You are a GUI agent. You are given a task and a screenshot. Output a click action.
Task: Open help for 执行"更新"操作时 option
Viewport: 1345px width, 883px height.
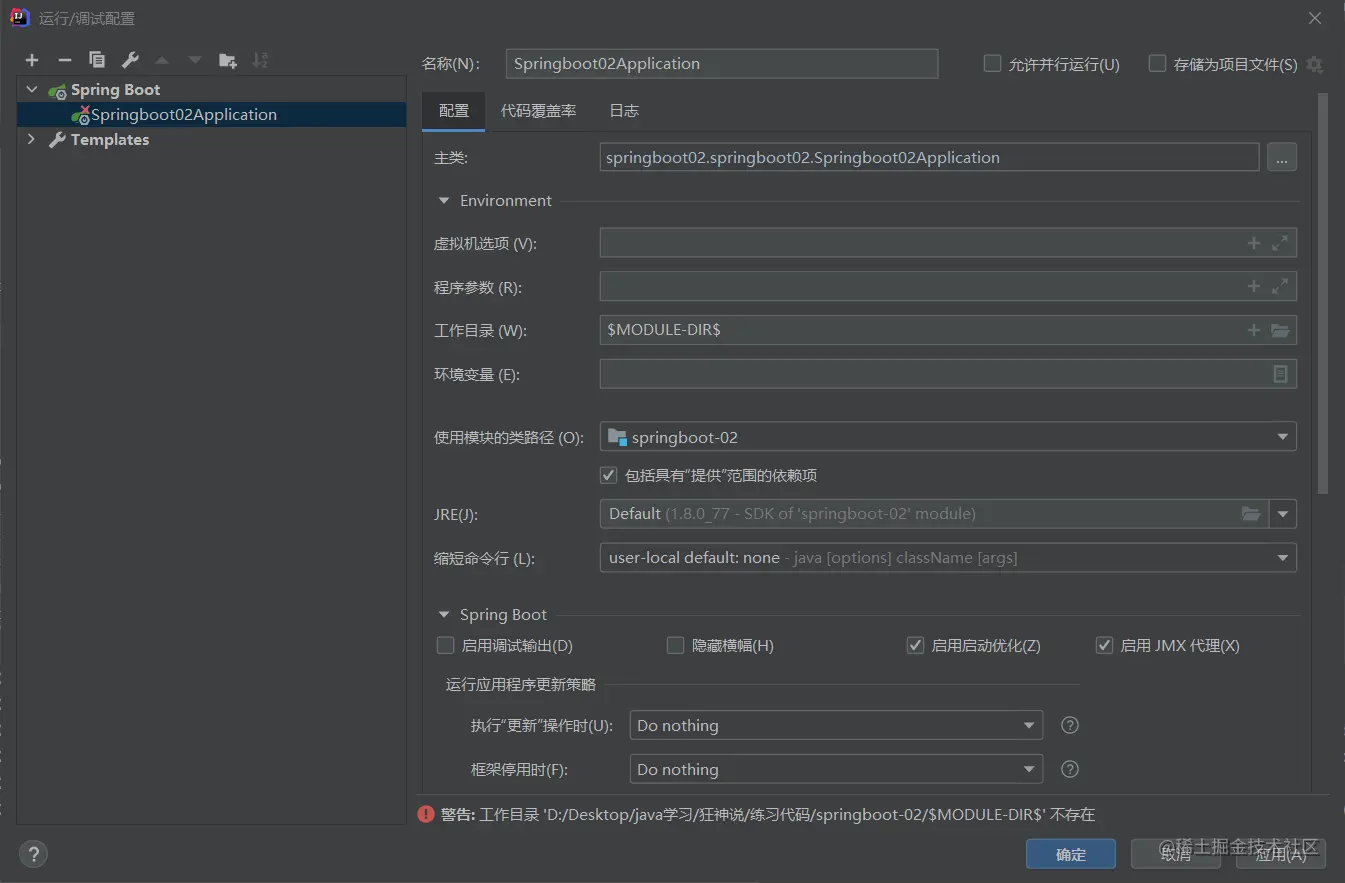1070,725
